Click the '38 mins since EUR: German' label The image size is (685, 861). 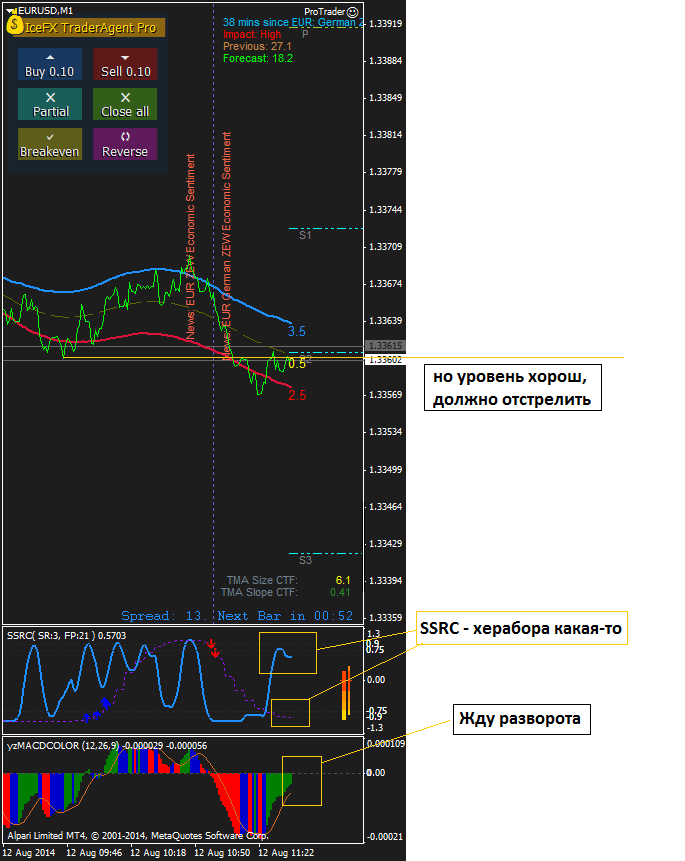coord(293,23)
